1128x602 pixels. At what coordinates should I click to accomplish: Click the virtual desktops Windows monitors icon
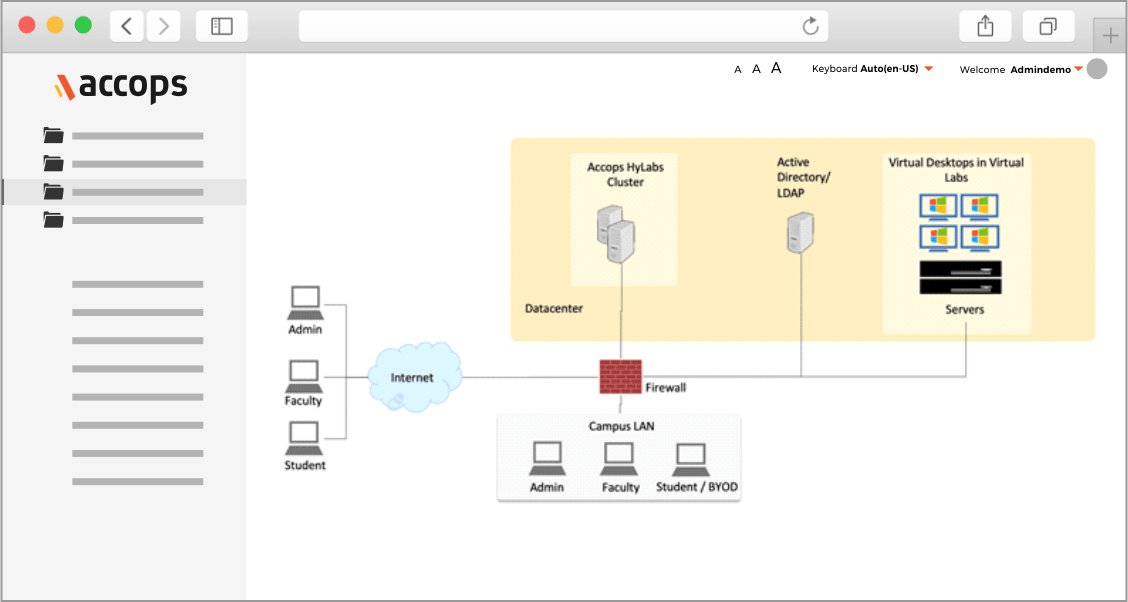[x=960, y=222]
